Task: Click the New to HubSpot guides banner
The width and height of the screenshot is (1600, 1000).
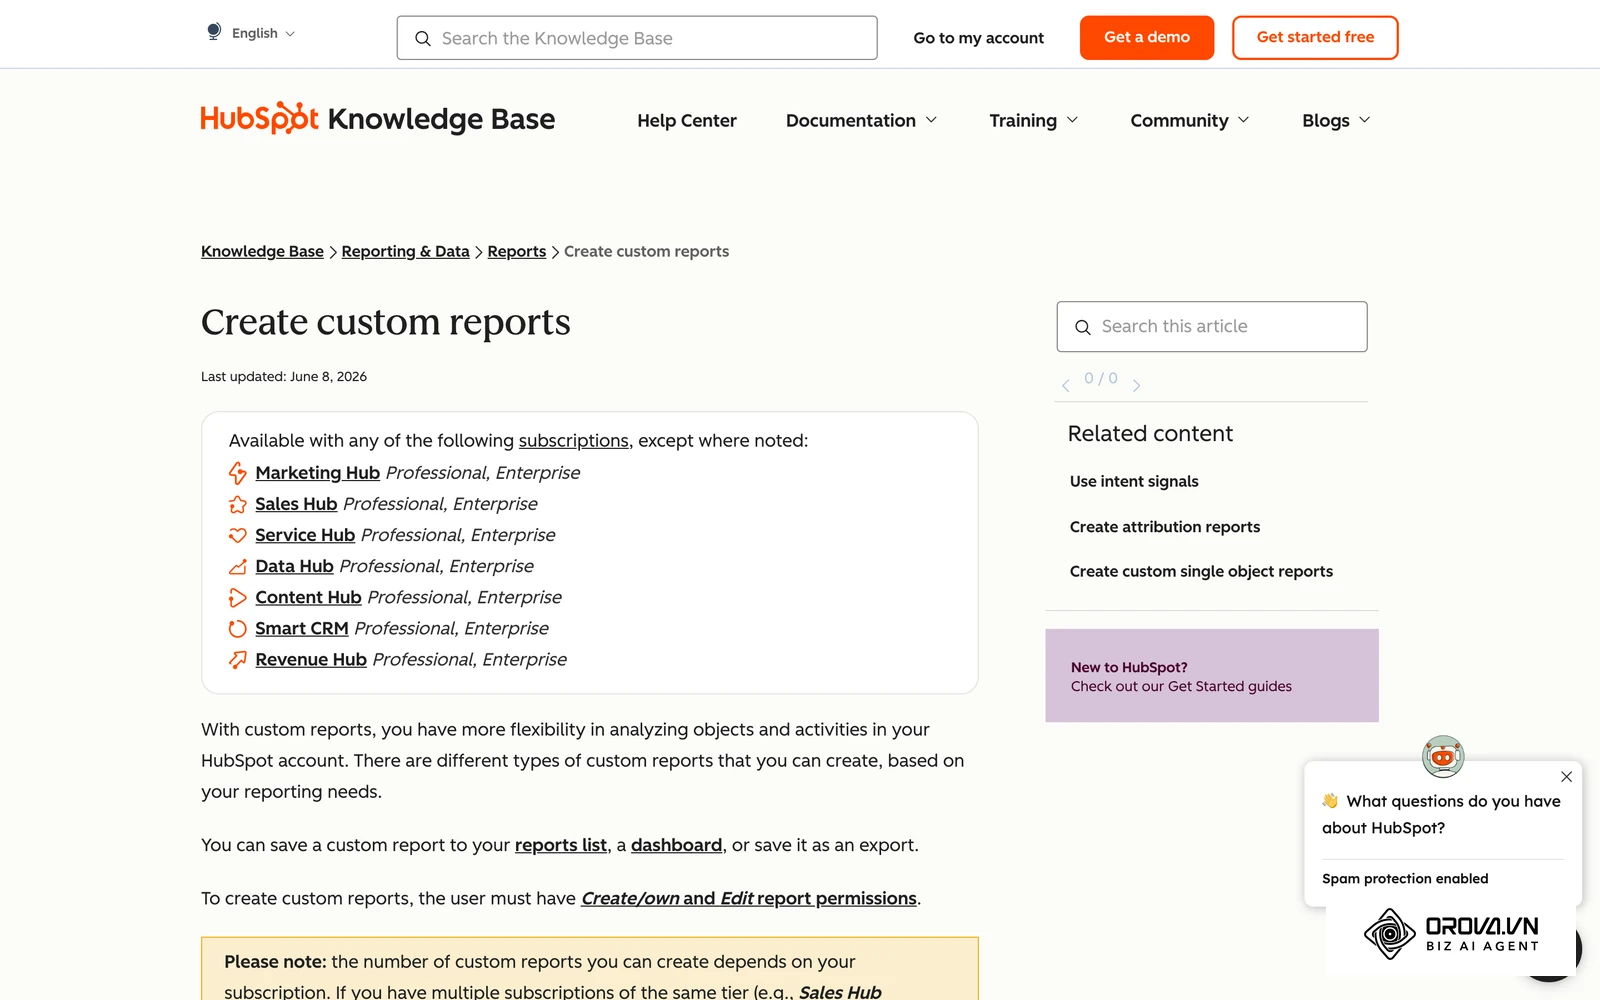Action: tap(1212, 676)
